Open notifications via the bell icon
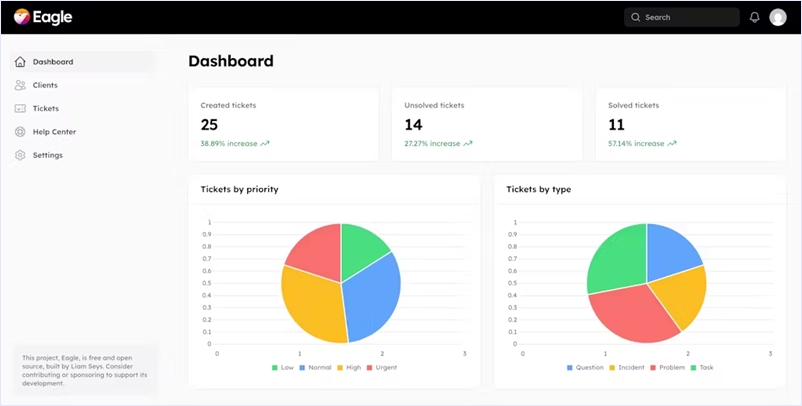Image resolution: width=802 pixels, height=406 pixels. [754, 17]
